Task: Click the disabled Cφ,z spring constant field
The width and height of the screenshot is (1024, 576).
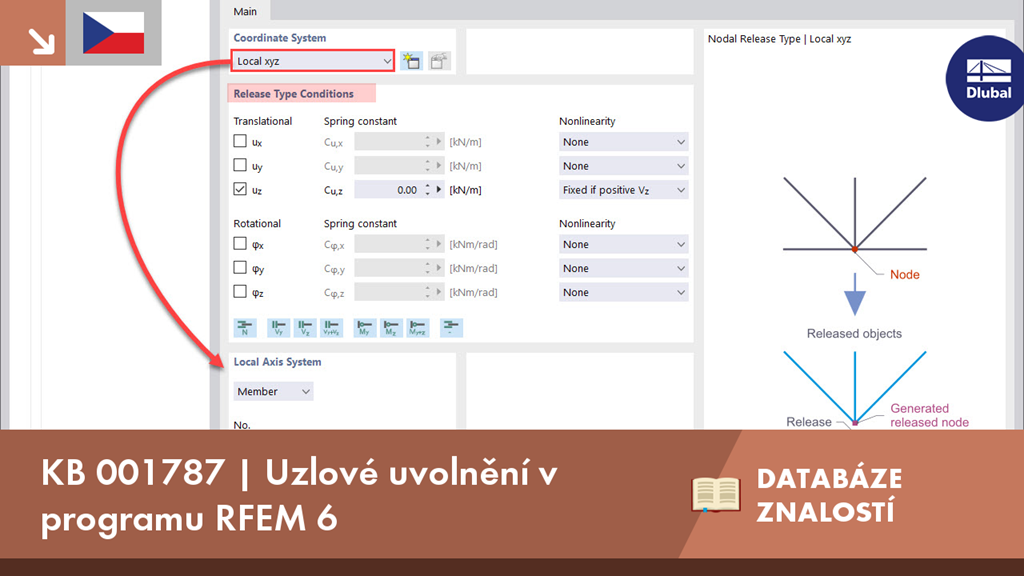Action: tap(388, 293)
